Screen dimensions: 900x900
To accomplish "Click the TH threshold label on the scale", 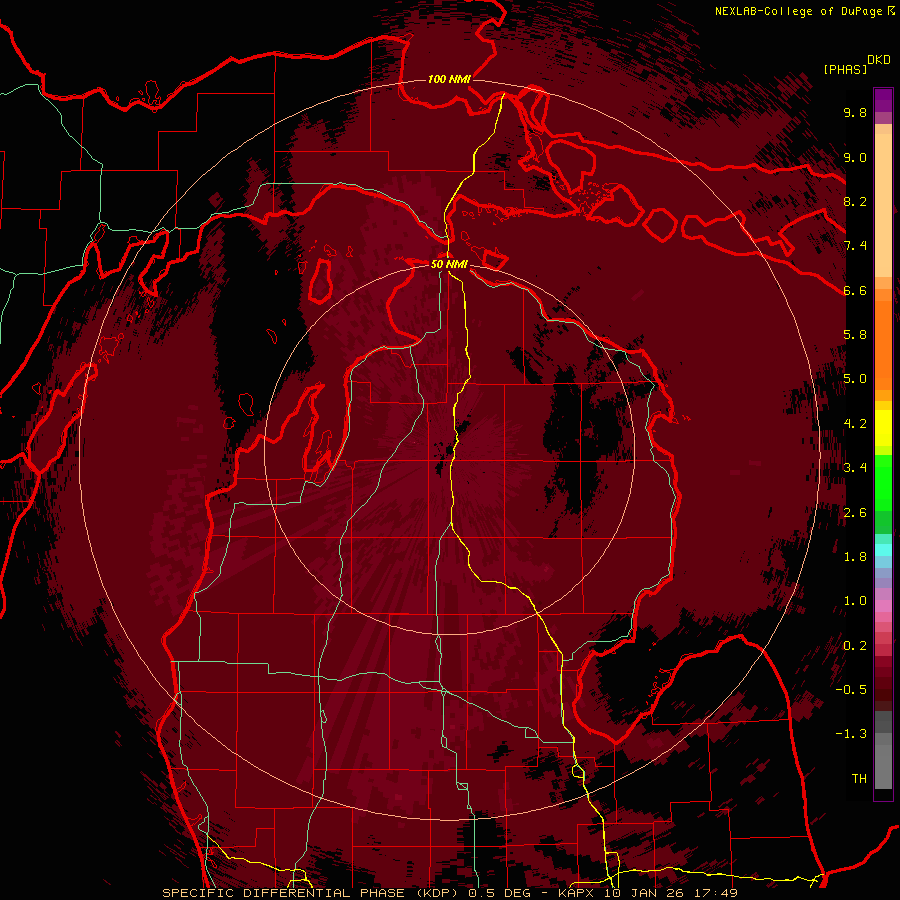I will coord(859,779).
